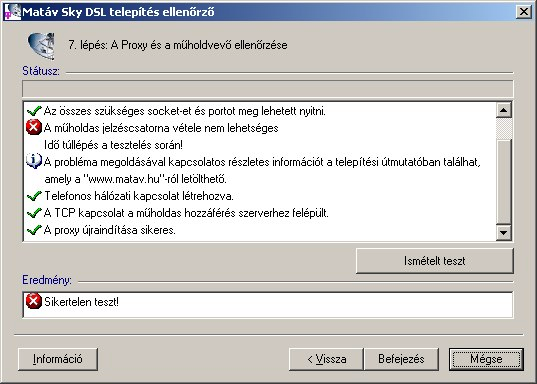
Task: Go back with the Vissza button
Action: [x=326, y=359]
